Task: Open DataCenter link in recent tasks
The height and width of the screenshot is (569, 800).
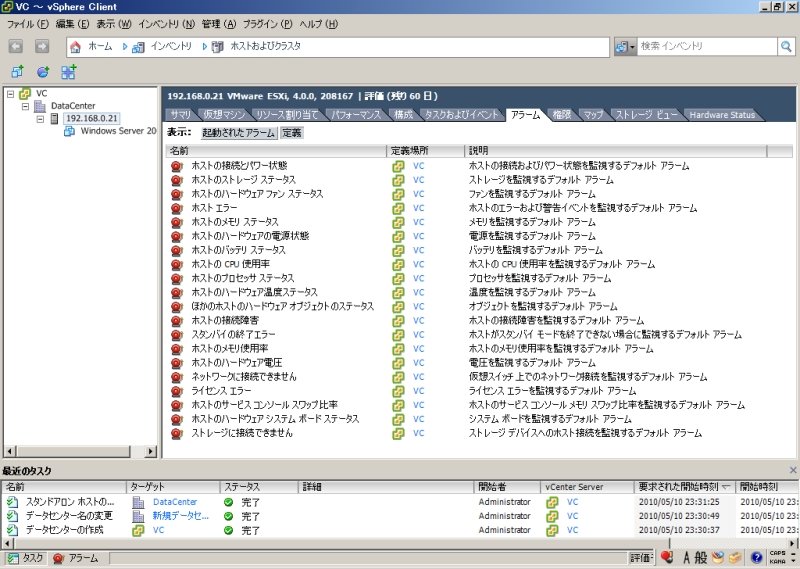Action: click(x=174, y=502)
